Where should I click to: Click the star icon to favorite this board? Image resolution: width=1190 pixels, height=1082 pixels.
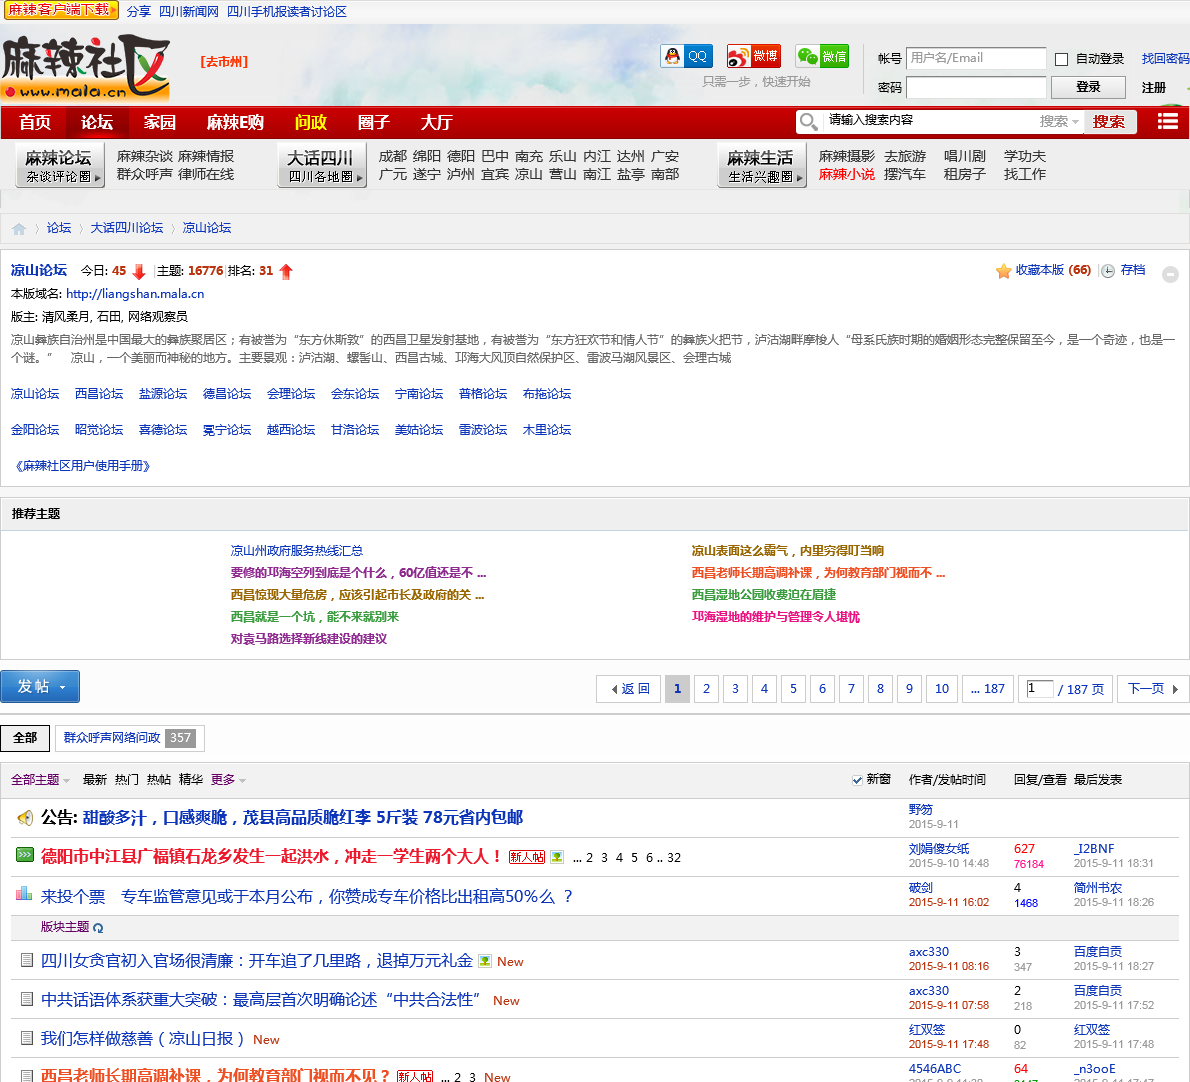click(x=1003, y=271)
